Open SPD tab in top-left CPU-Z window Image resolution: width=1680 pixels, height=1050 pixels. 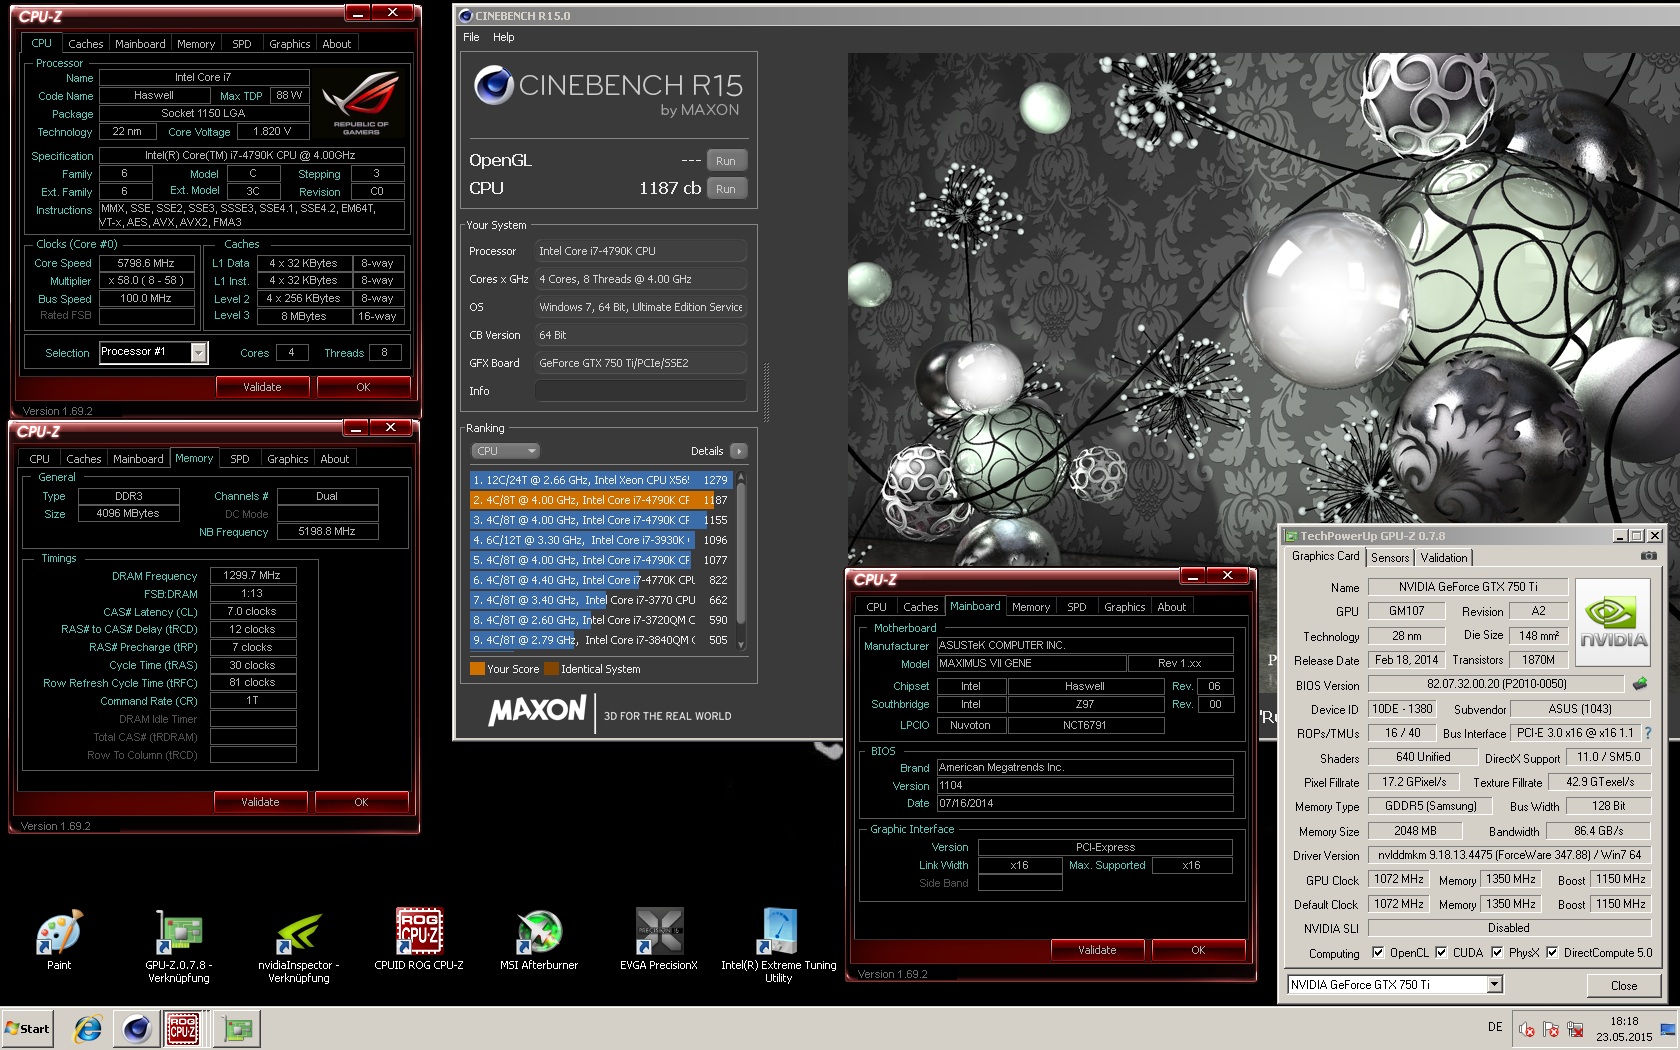(x=242, y=44)
